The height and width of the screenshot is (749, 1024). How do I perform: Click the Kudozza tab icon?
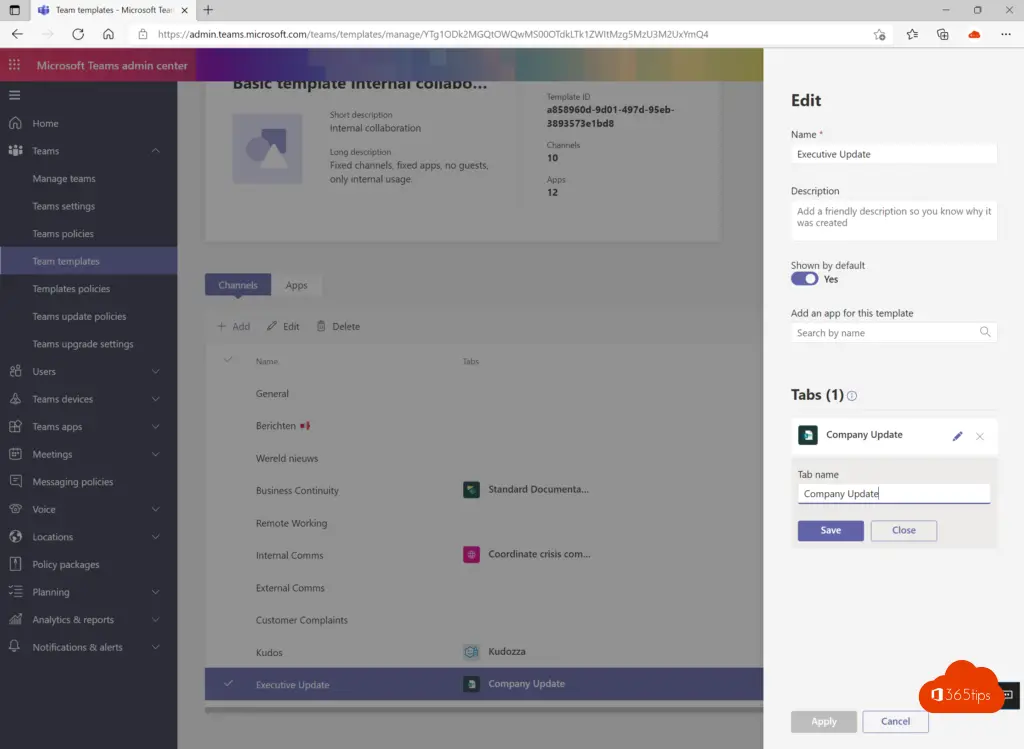point(472,652)
